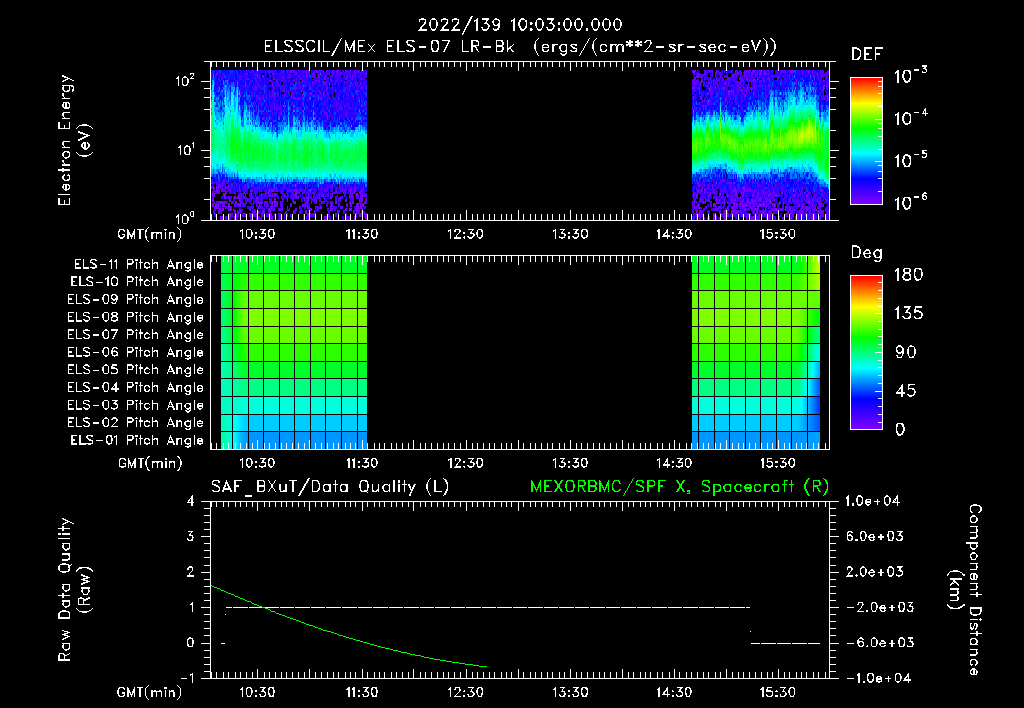Click the 10^-6 DEF color bar tick
Screen dimensions: 1024x708
910,202
